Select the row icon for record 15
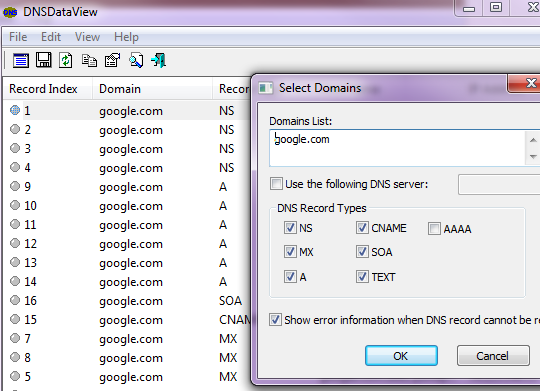This screenshot has width=540, height=391. (15, 319)
